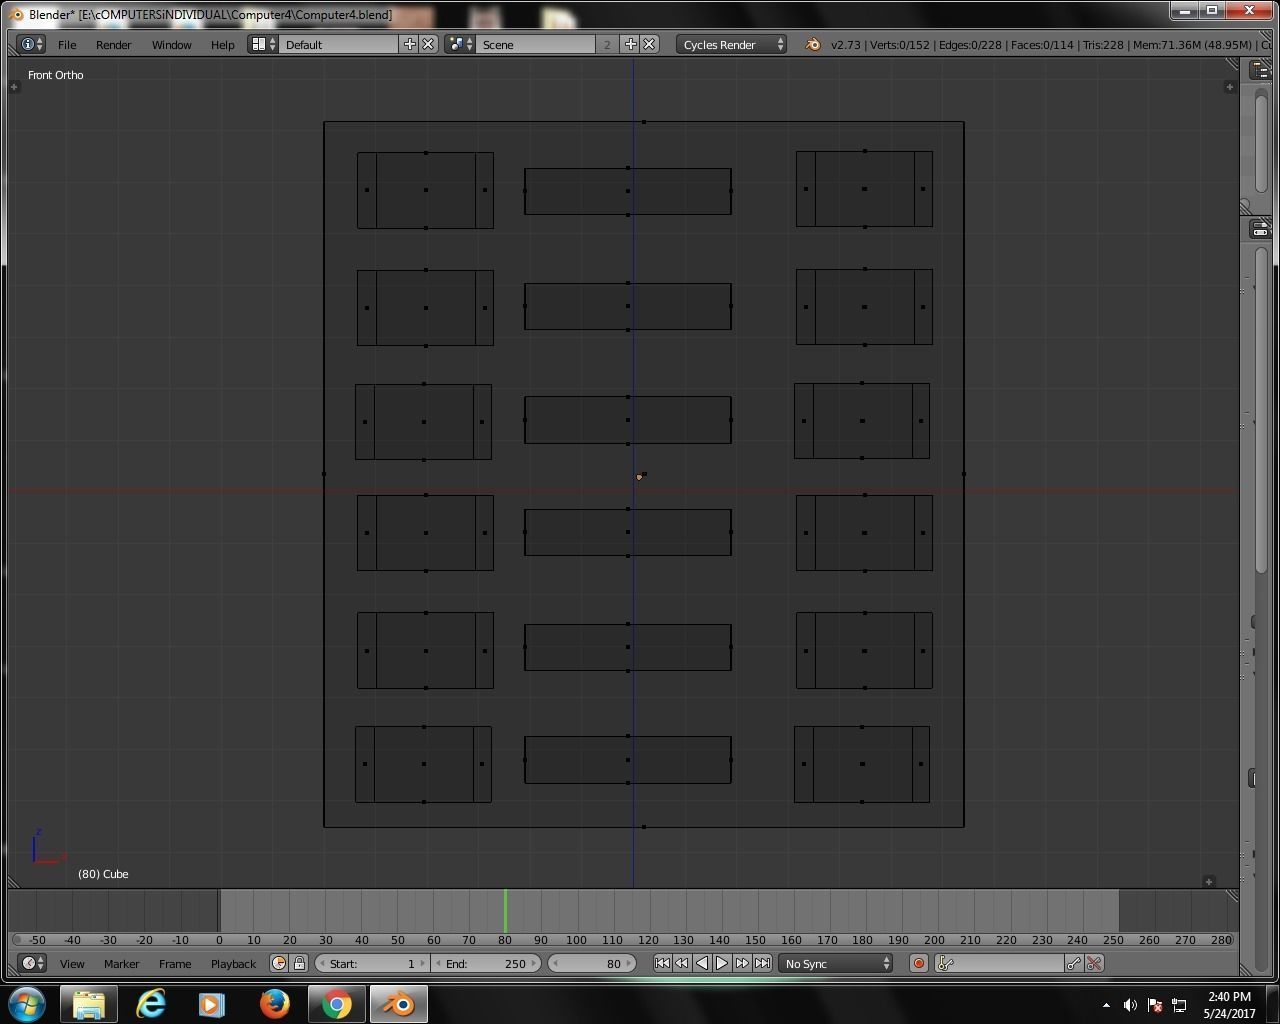
Task: Click the Scene name field
Action: pos(536,44)
